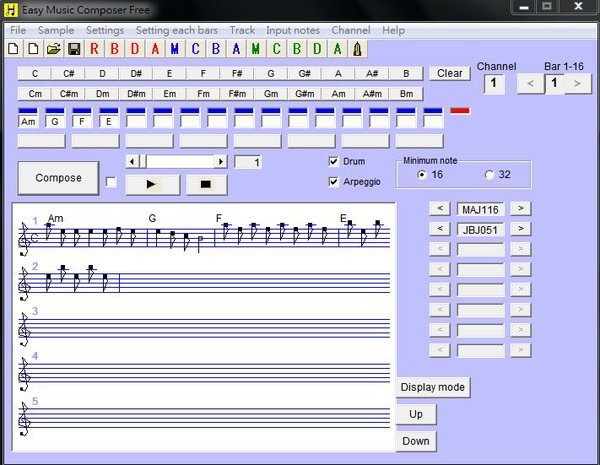Select the G#m chord button
600x465 pixels.
click(305, 94)
